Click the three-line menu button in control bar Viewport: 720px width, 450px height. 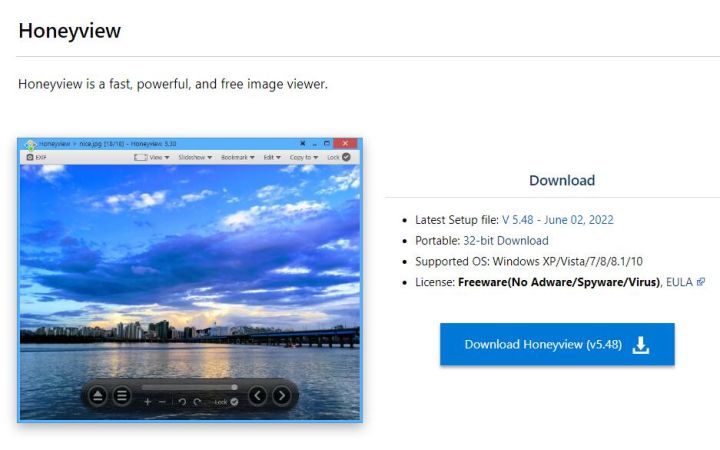(122, 395)
